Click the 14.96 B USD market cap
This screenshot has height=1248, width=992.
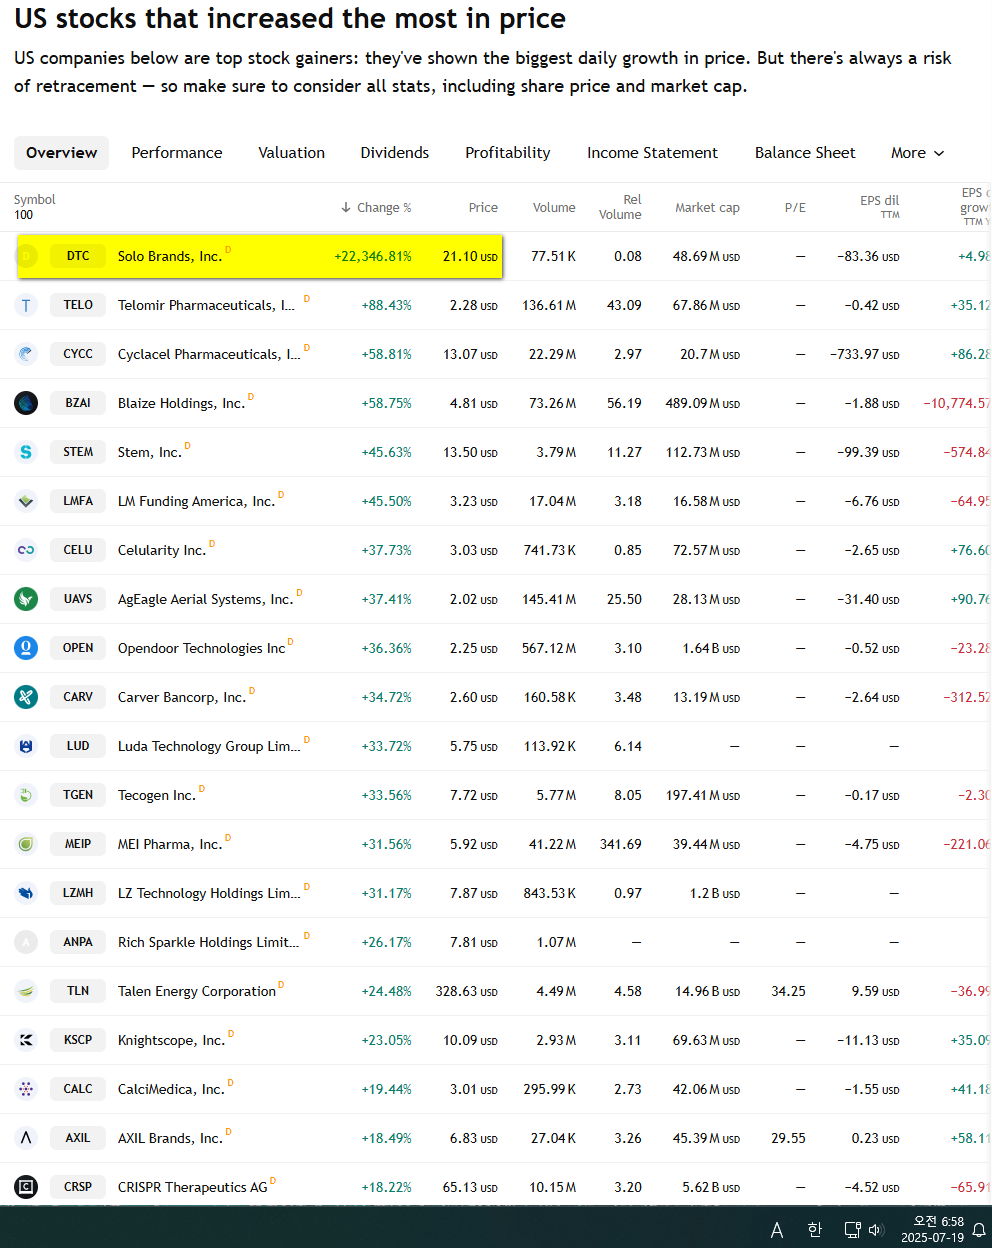(x=707, y=991)
